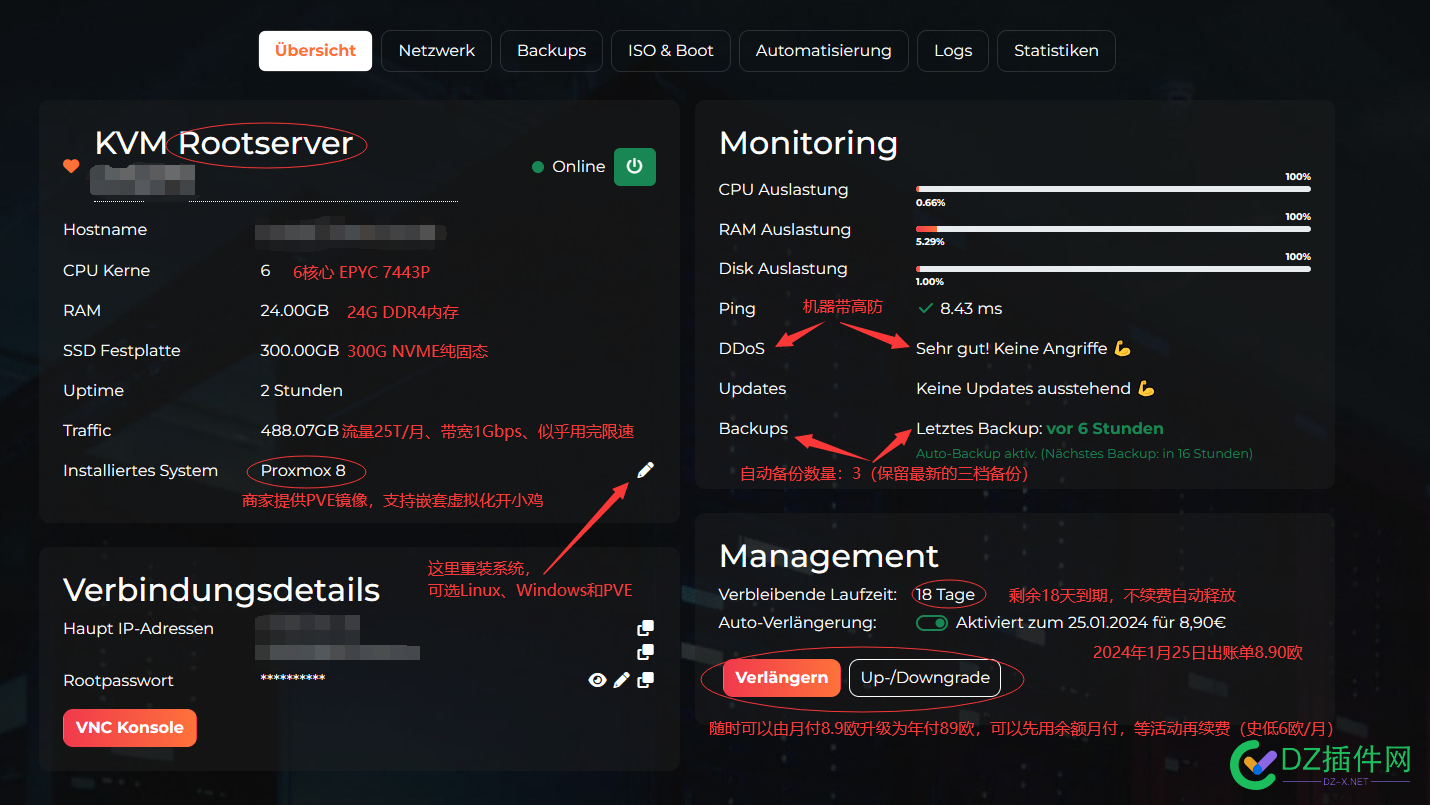Click the 5.29% RAM usage value
The image size is (1430, 805).
930,242
